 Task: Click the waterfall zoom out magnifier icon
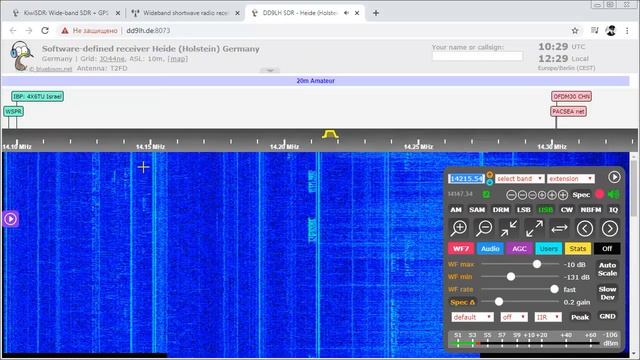[484, 228]
